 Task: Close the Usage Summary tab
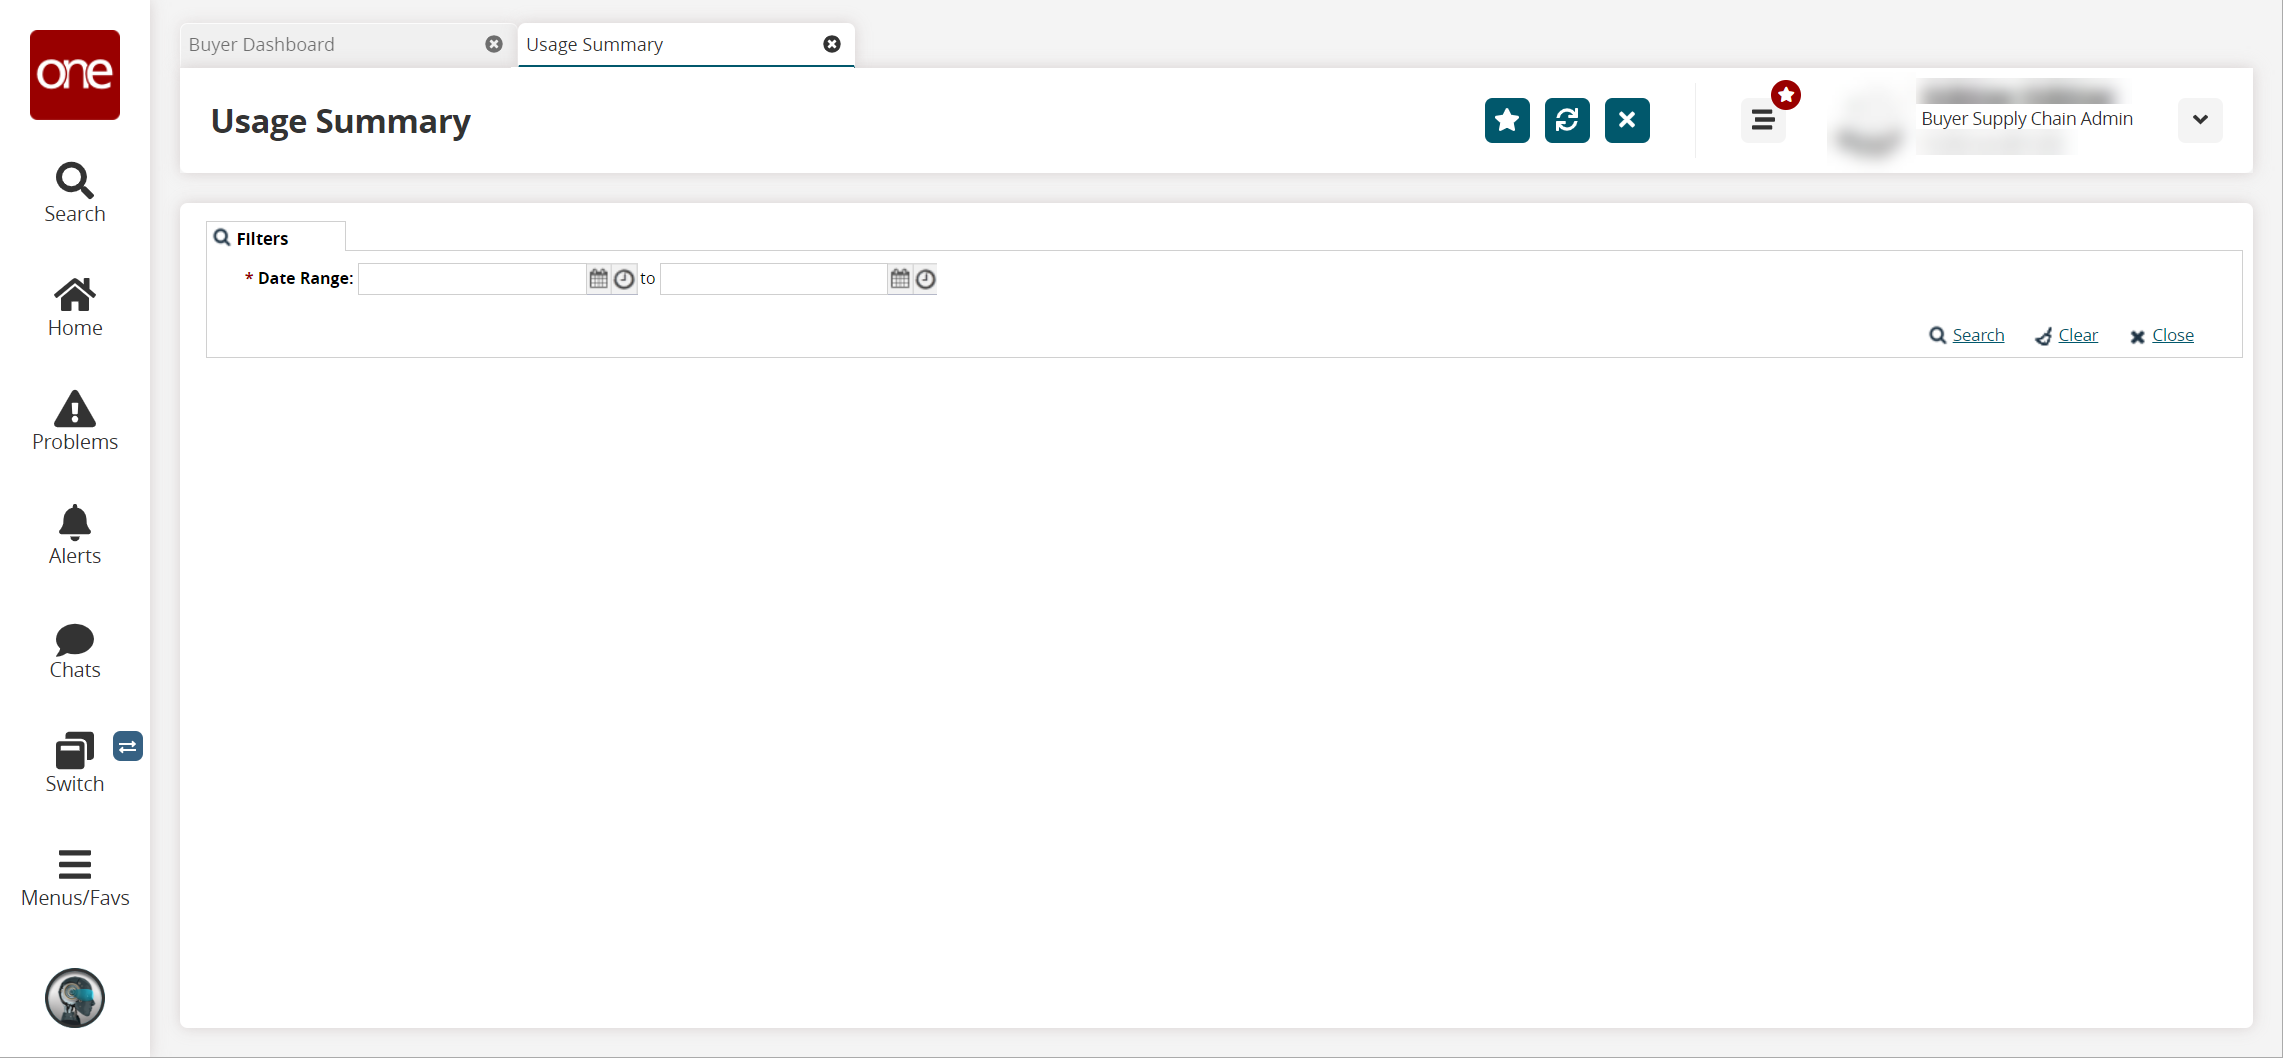tap(832, 44)
